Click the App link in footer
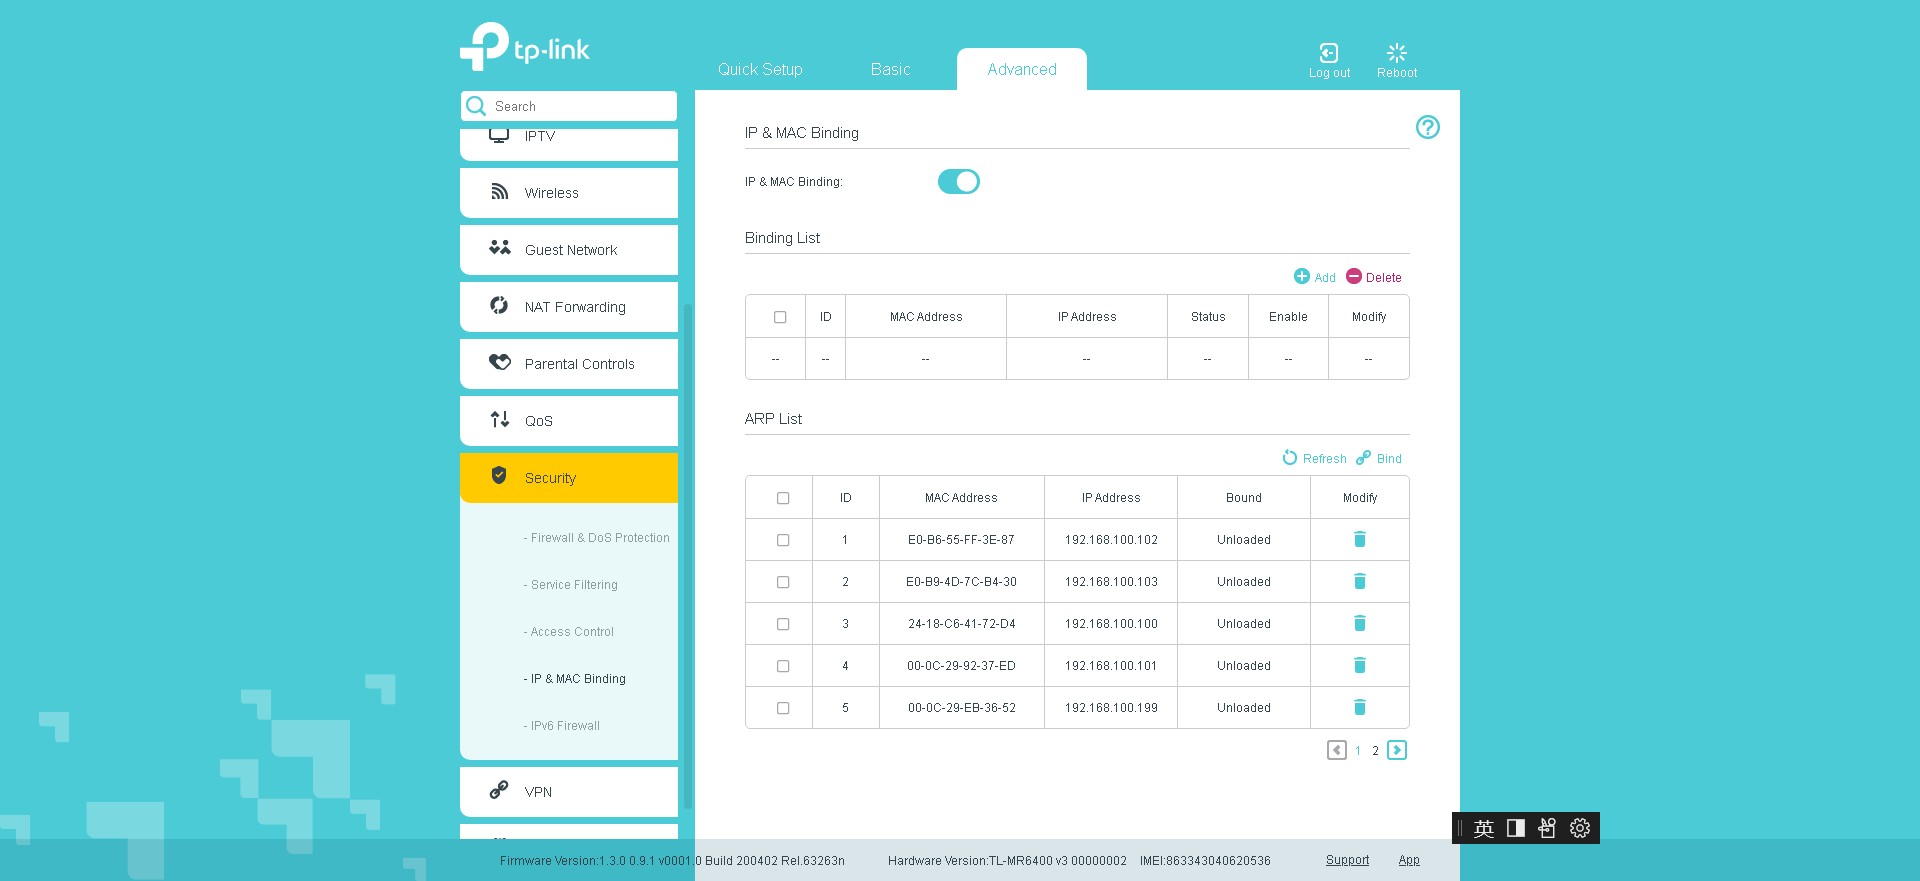 [x=1409, y=860]
